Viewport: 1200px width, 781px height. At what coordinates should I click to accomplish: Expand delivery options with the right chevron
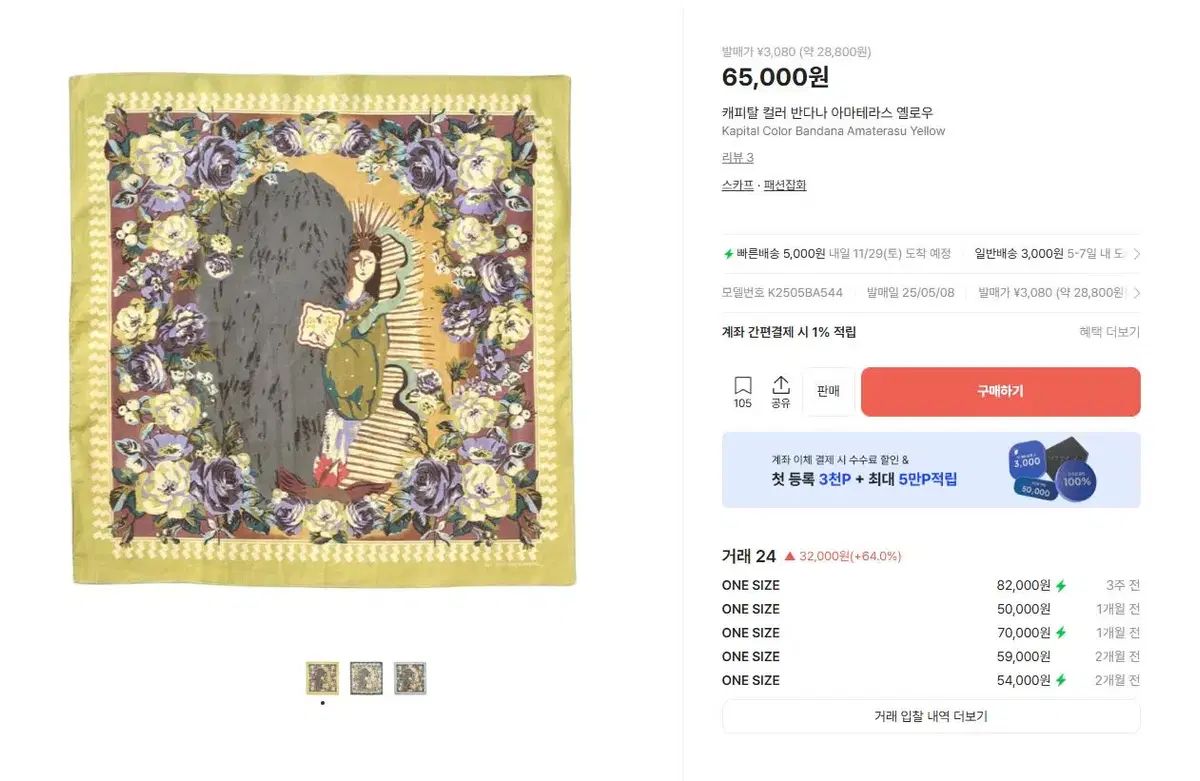(1136, 254)
